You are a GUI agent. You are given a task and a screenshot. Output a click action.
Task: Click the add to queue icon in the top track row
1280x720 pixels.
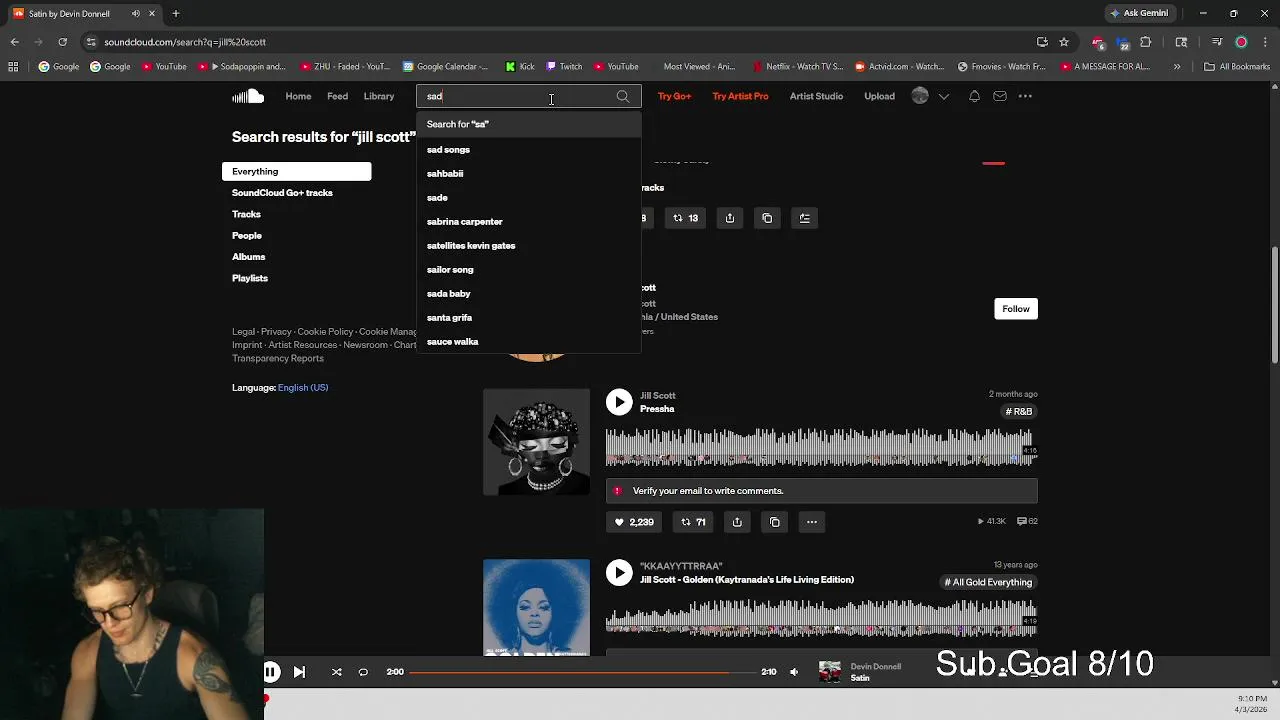click(x=805, y=218)
